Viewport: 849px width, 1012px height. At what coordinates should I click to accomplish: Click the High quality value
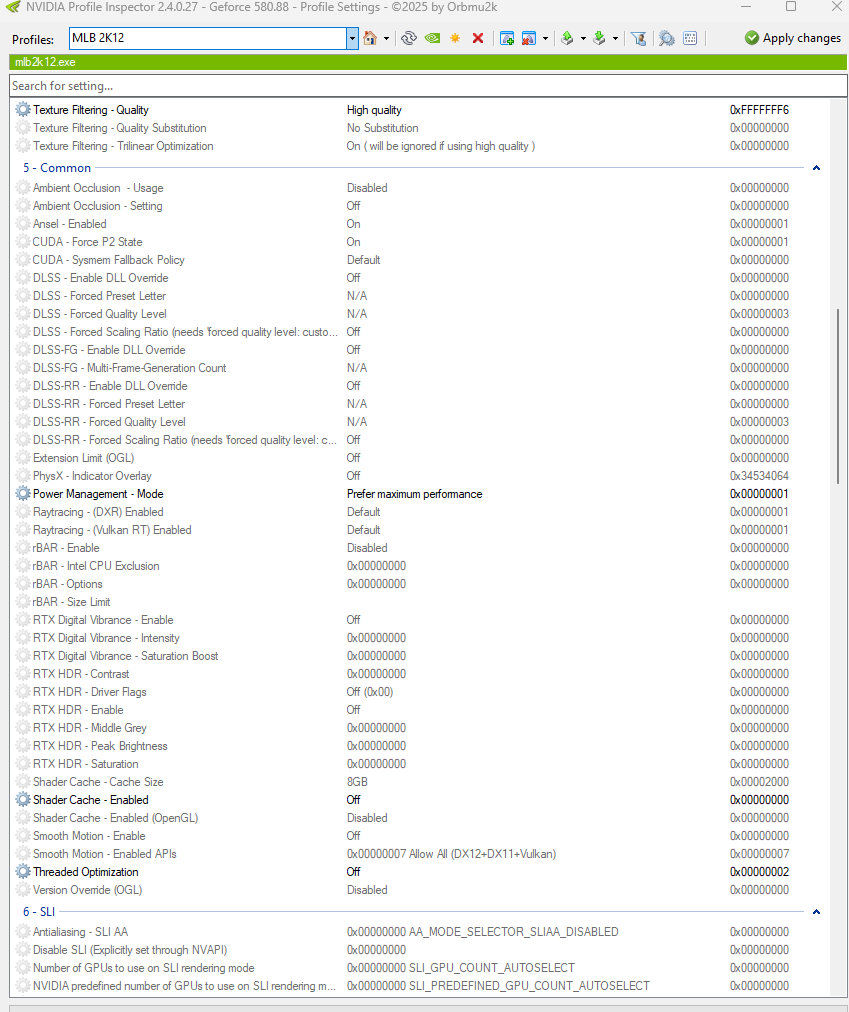374,110
